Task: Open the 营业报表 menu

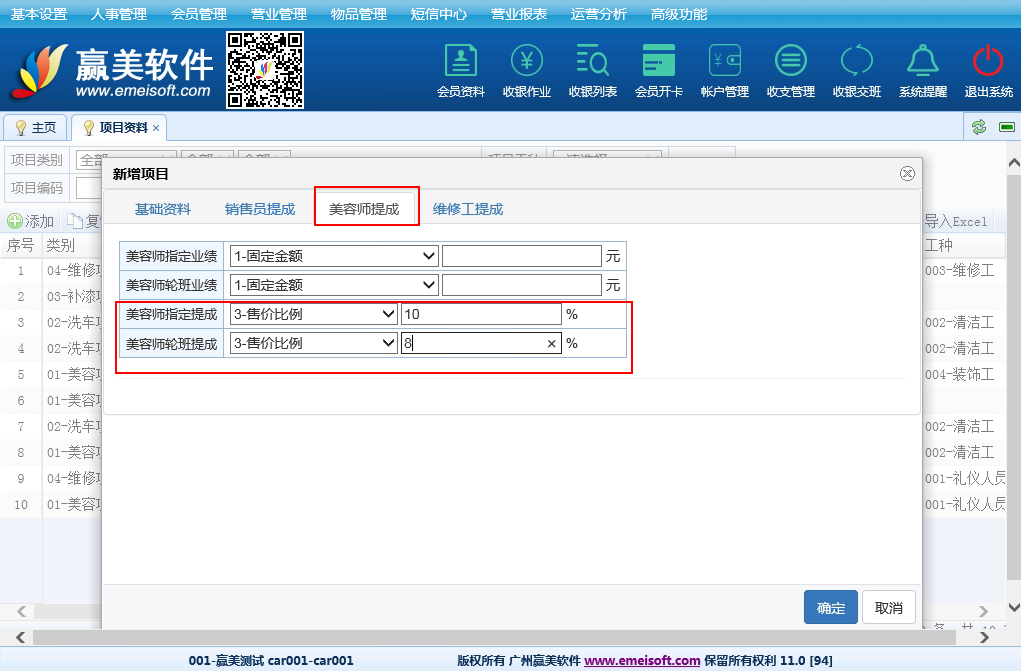Action: click(519, 14)
